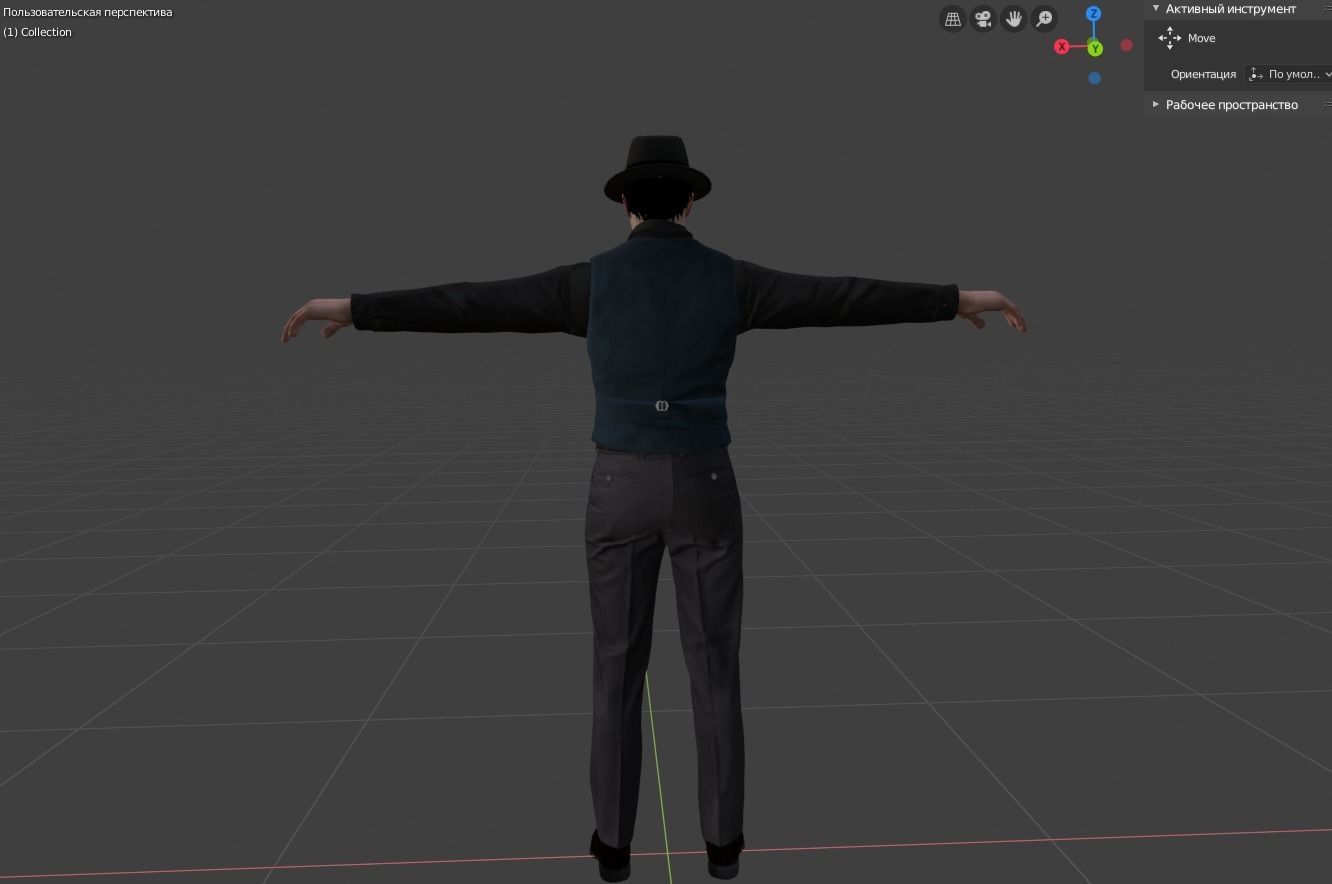Toggle perspective/orthographic view grid icon
1332x884 pixels.
pos(953,19)
